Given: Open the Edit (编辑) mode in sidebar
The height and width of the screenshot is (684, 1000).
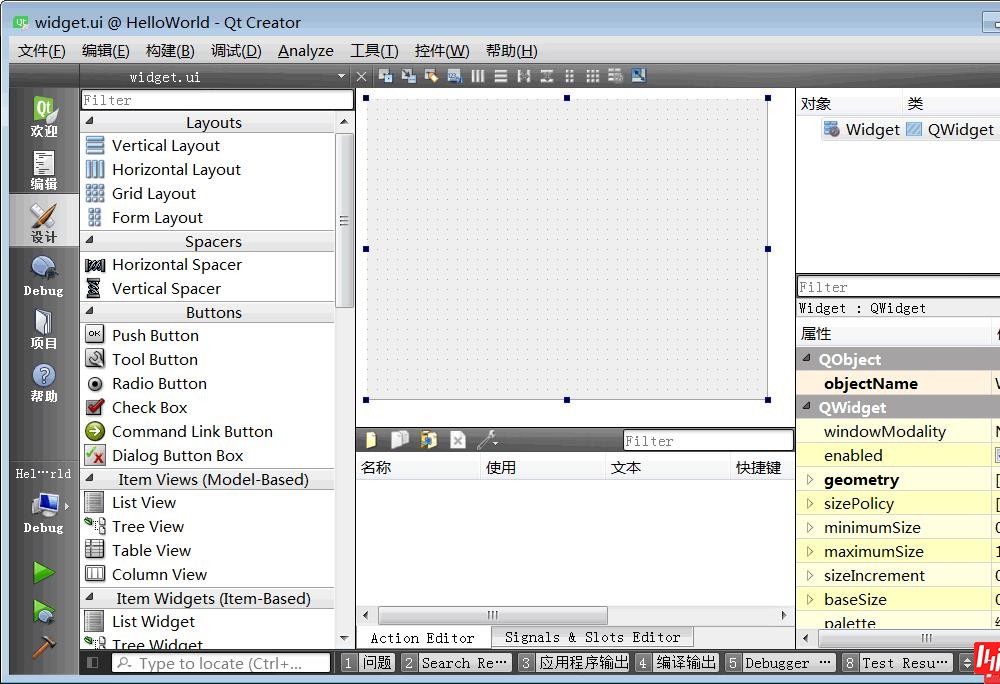Looking at the screenshot, I should point(44,169).
